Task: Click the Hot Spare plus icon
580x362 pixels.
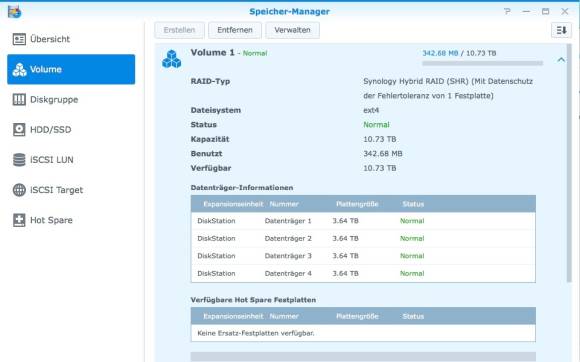Action: [x=19, y=220]
